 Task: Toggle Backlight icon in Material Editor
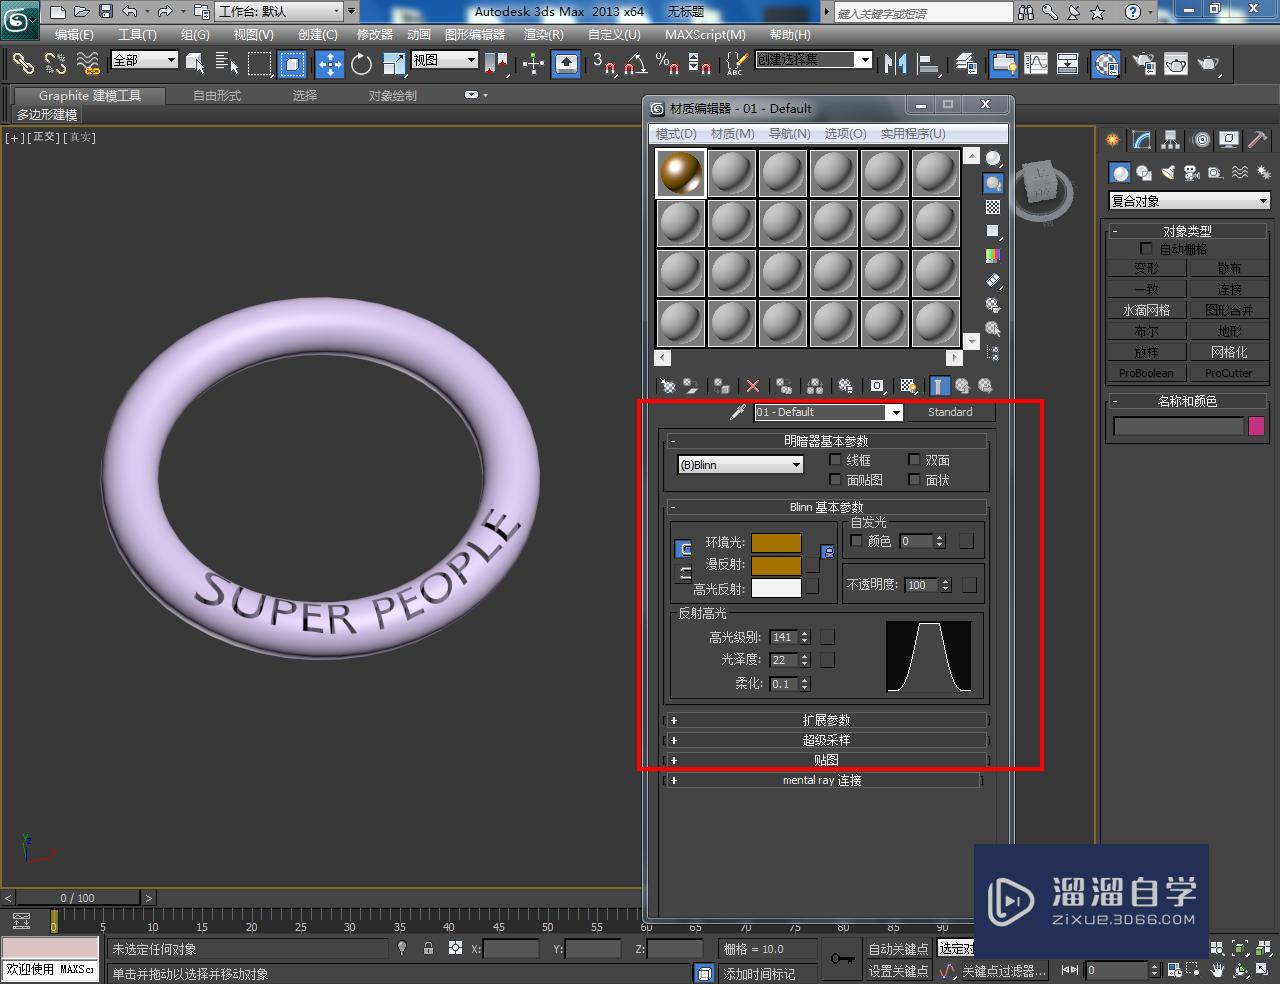click(993, 184)
